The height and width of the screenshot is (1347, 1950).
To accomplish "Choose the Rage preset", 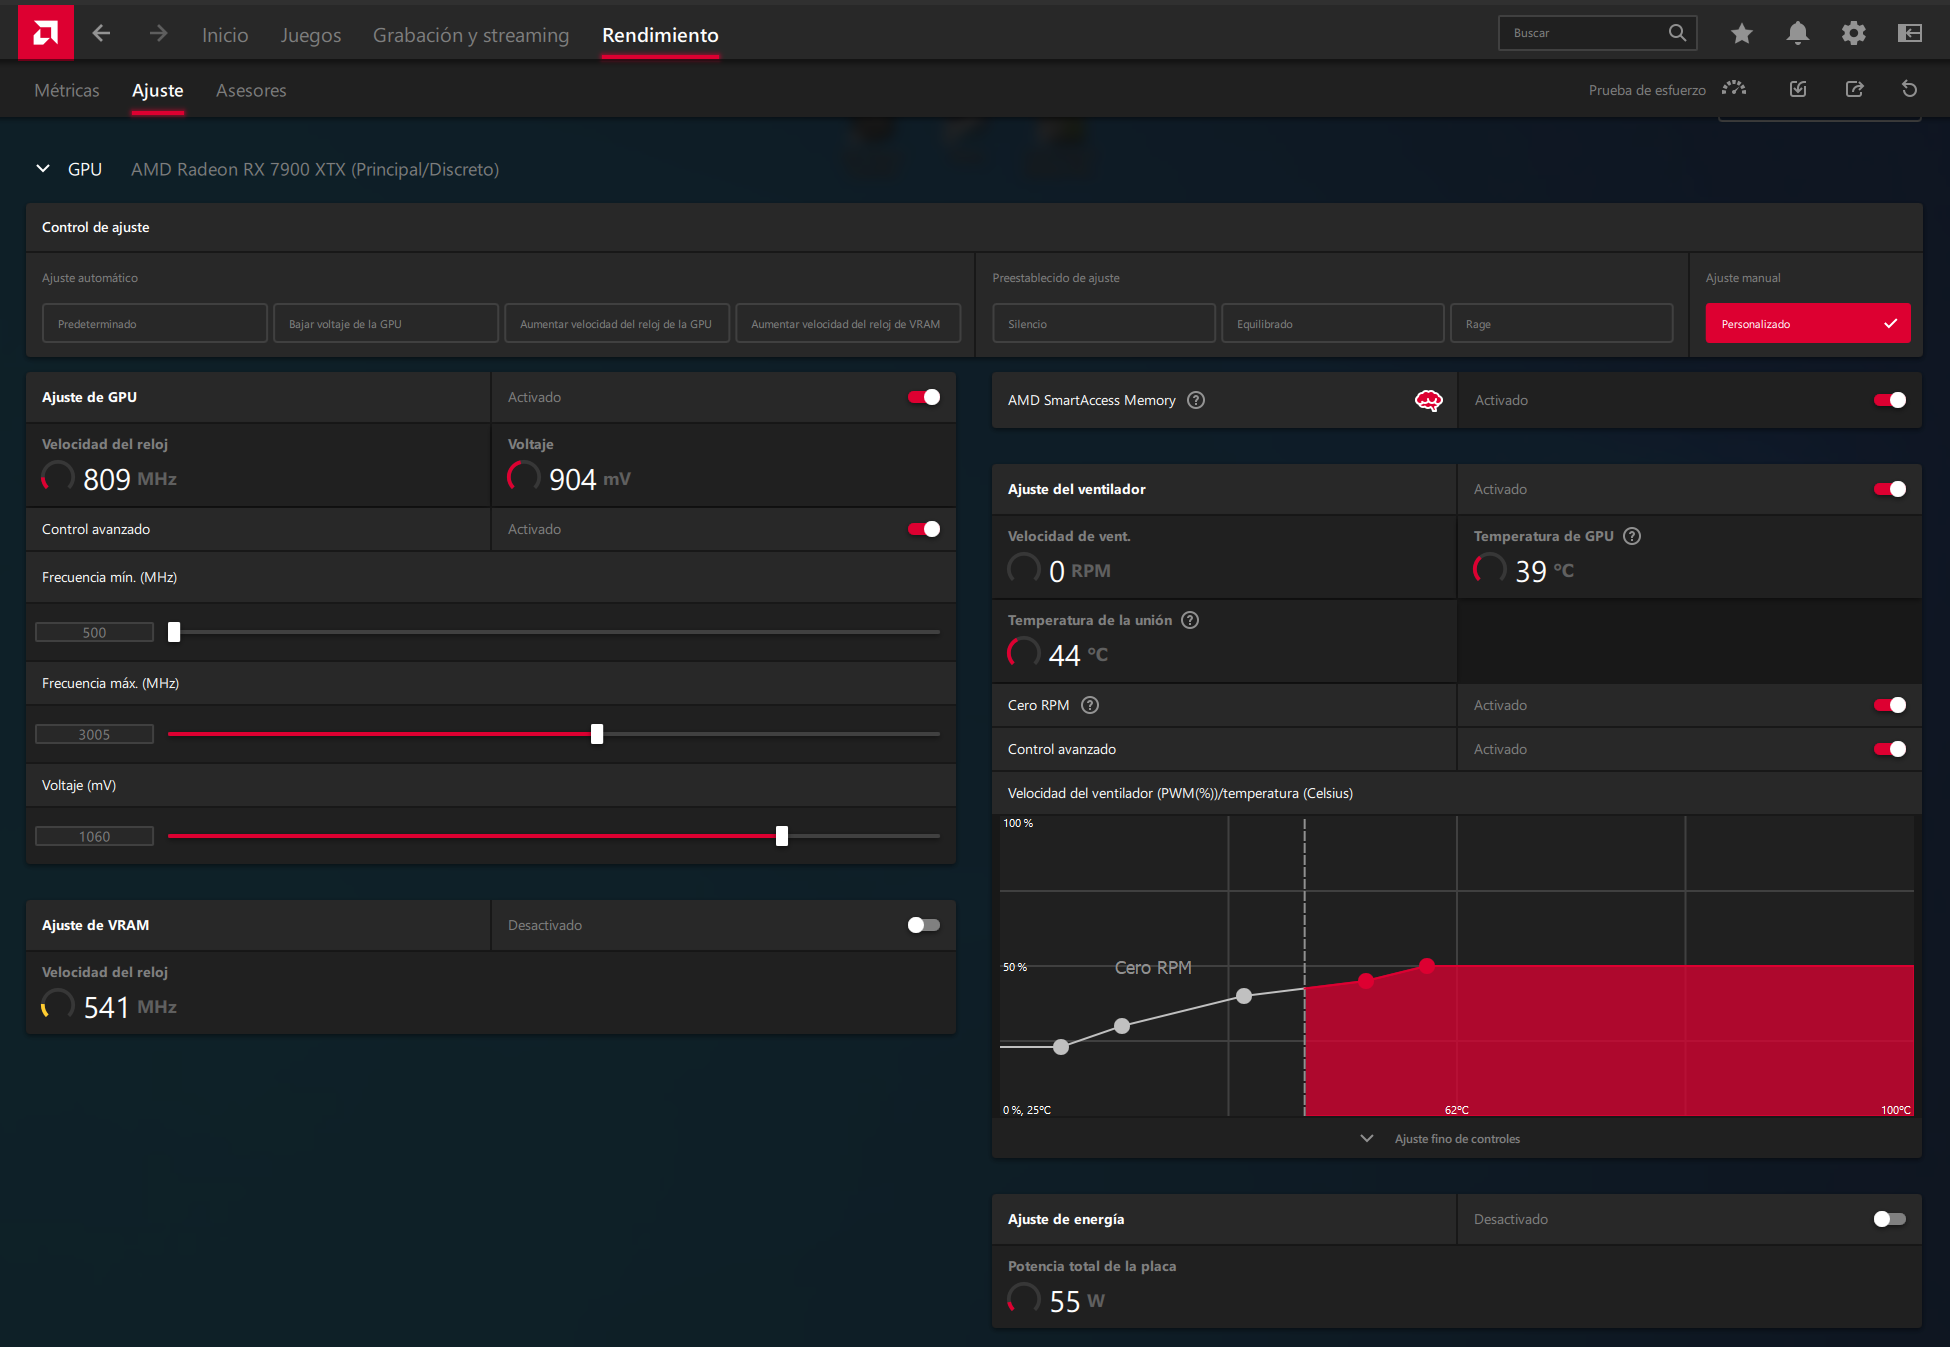I will 1562,324.
